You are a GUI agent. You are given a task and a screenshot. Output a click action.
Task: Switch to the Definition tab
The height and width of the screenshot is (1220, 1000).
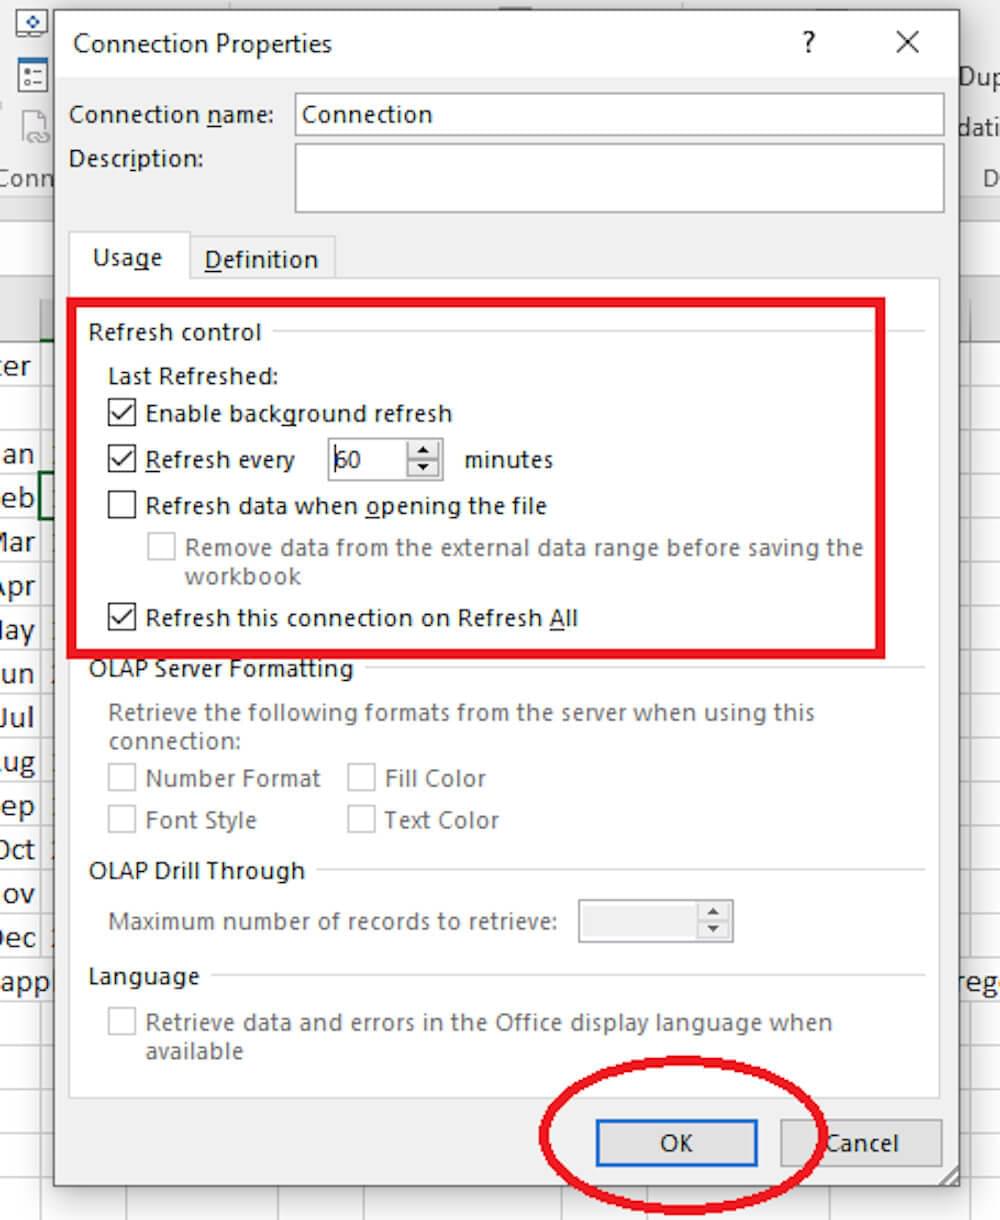coord(261,259)
